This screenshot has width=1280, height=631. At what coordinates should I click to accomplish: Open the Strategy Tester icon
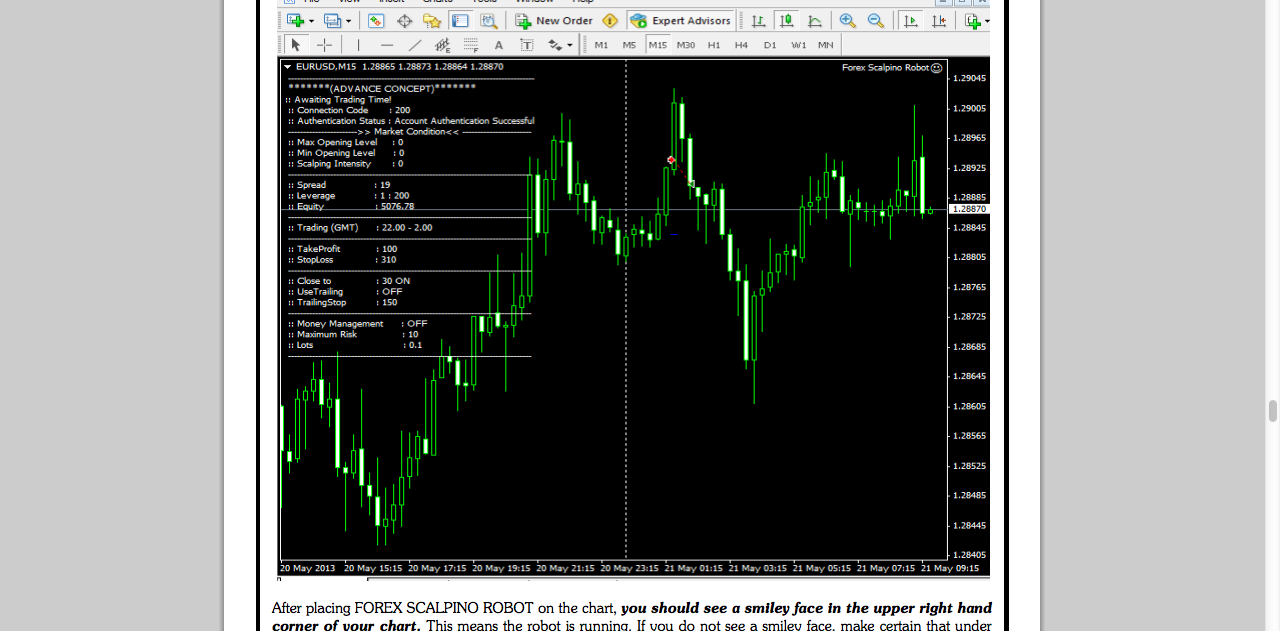tap(488, 20)
